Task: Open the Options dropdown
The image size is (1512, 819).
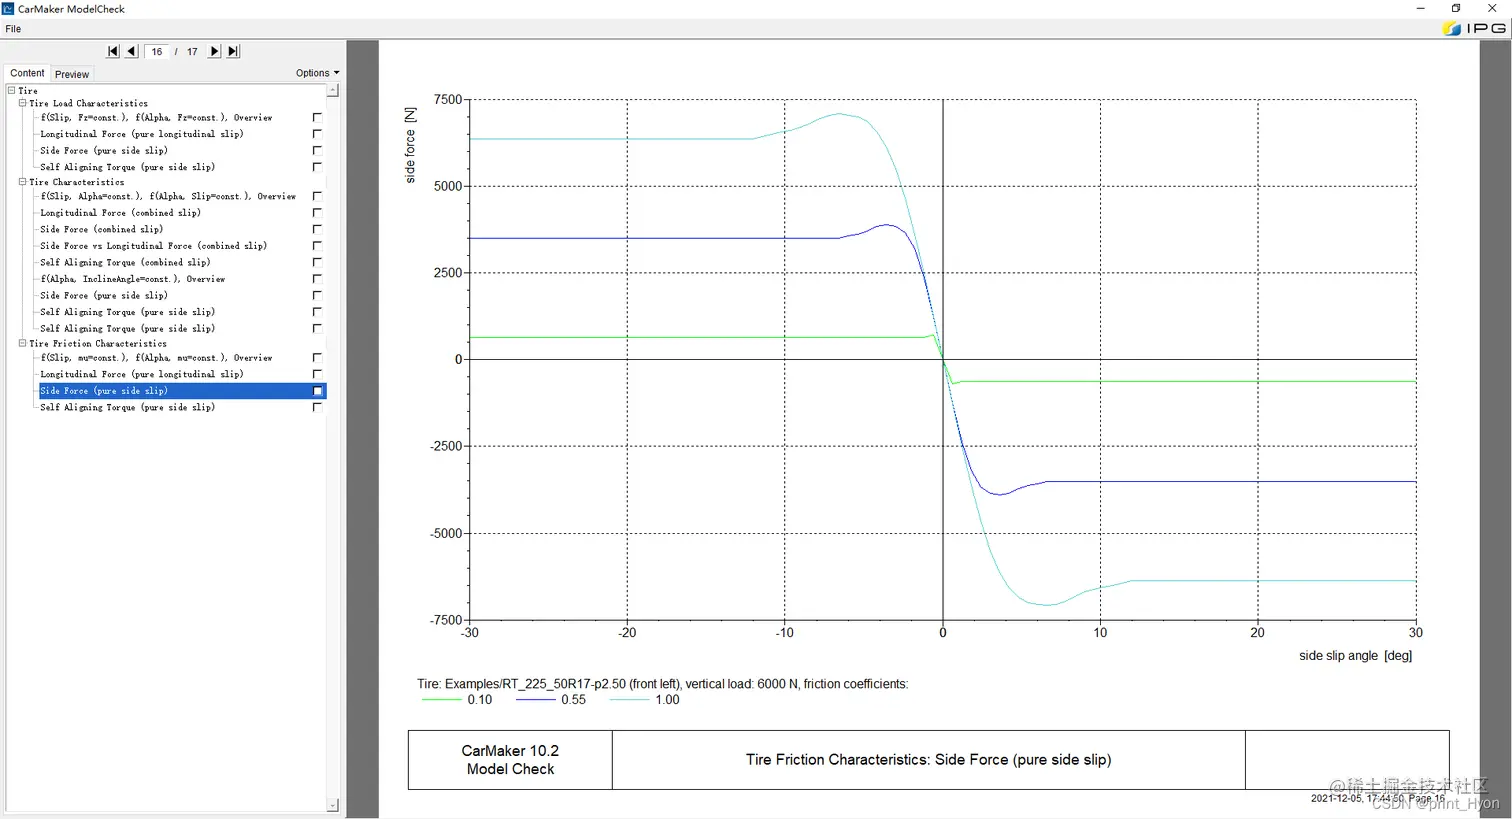Action: coord(317,73)
